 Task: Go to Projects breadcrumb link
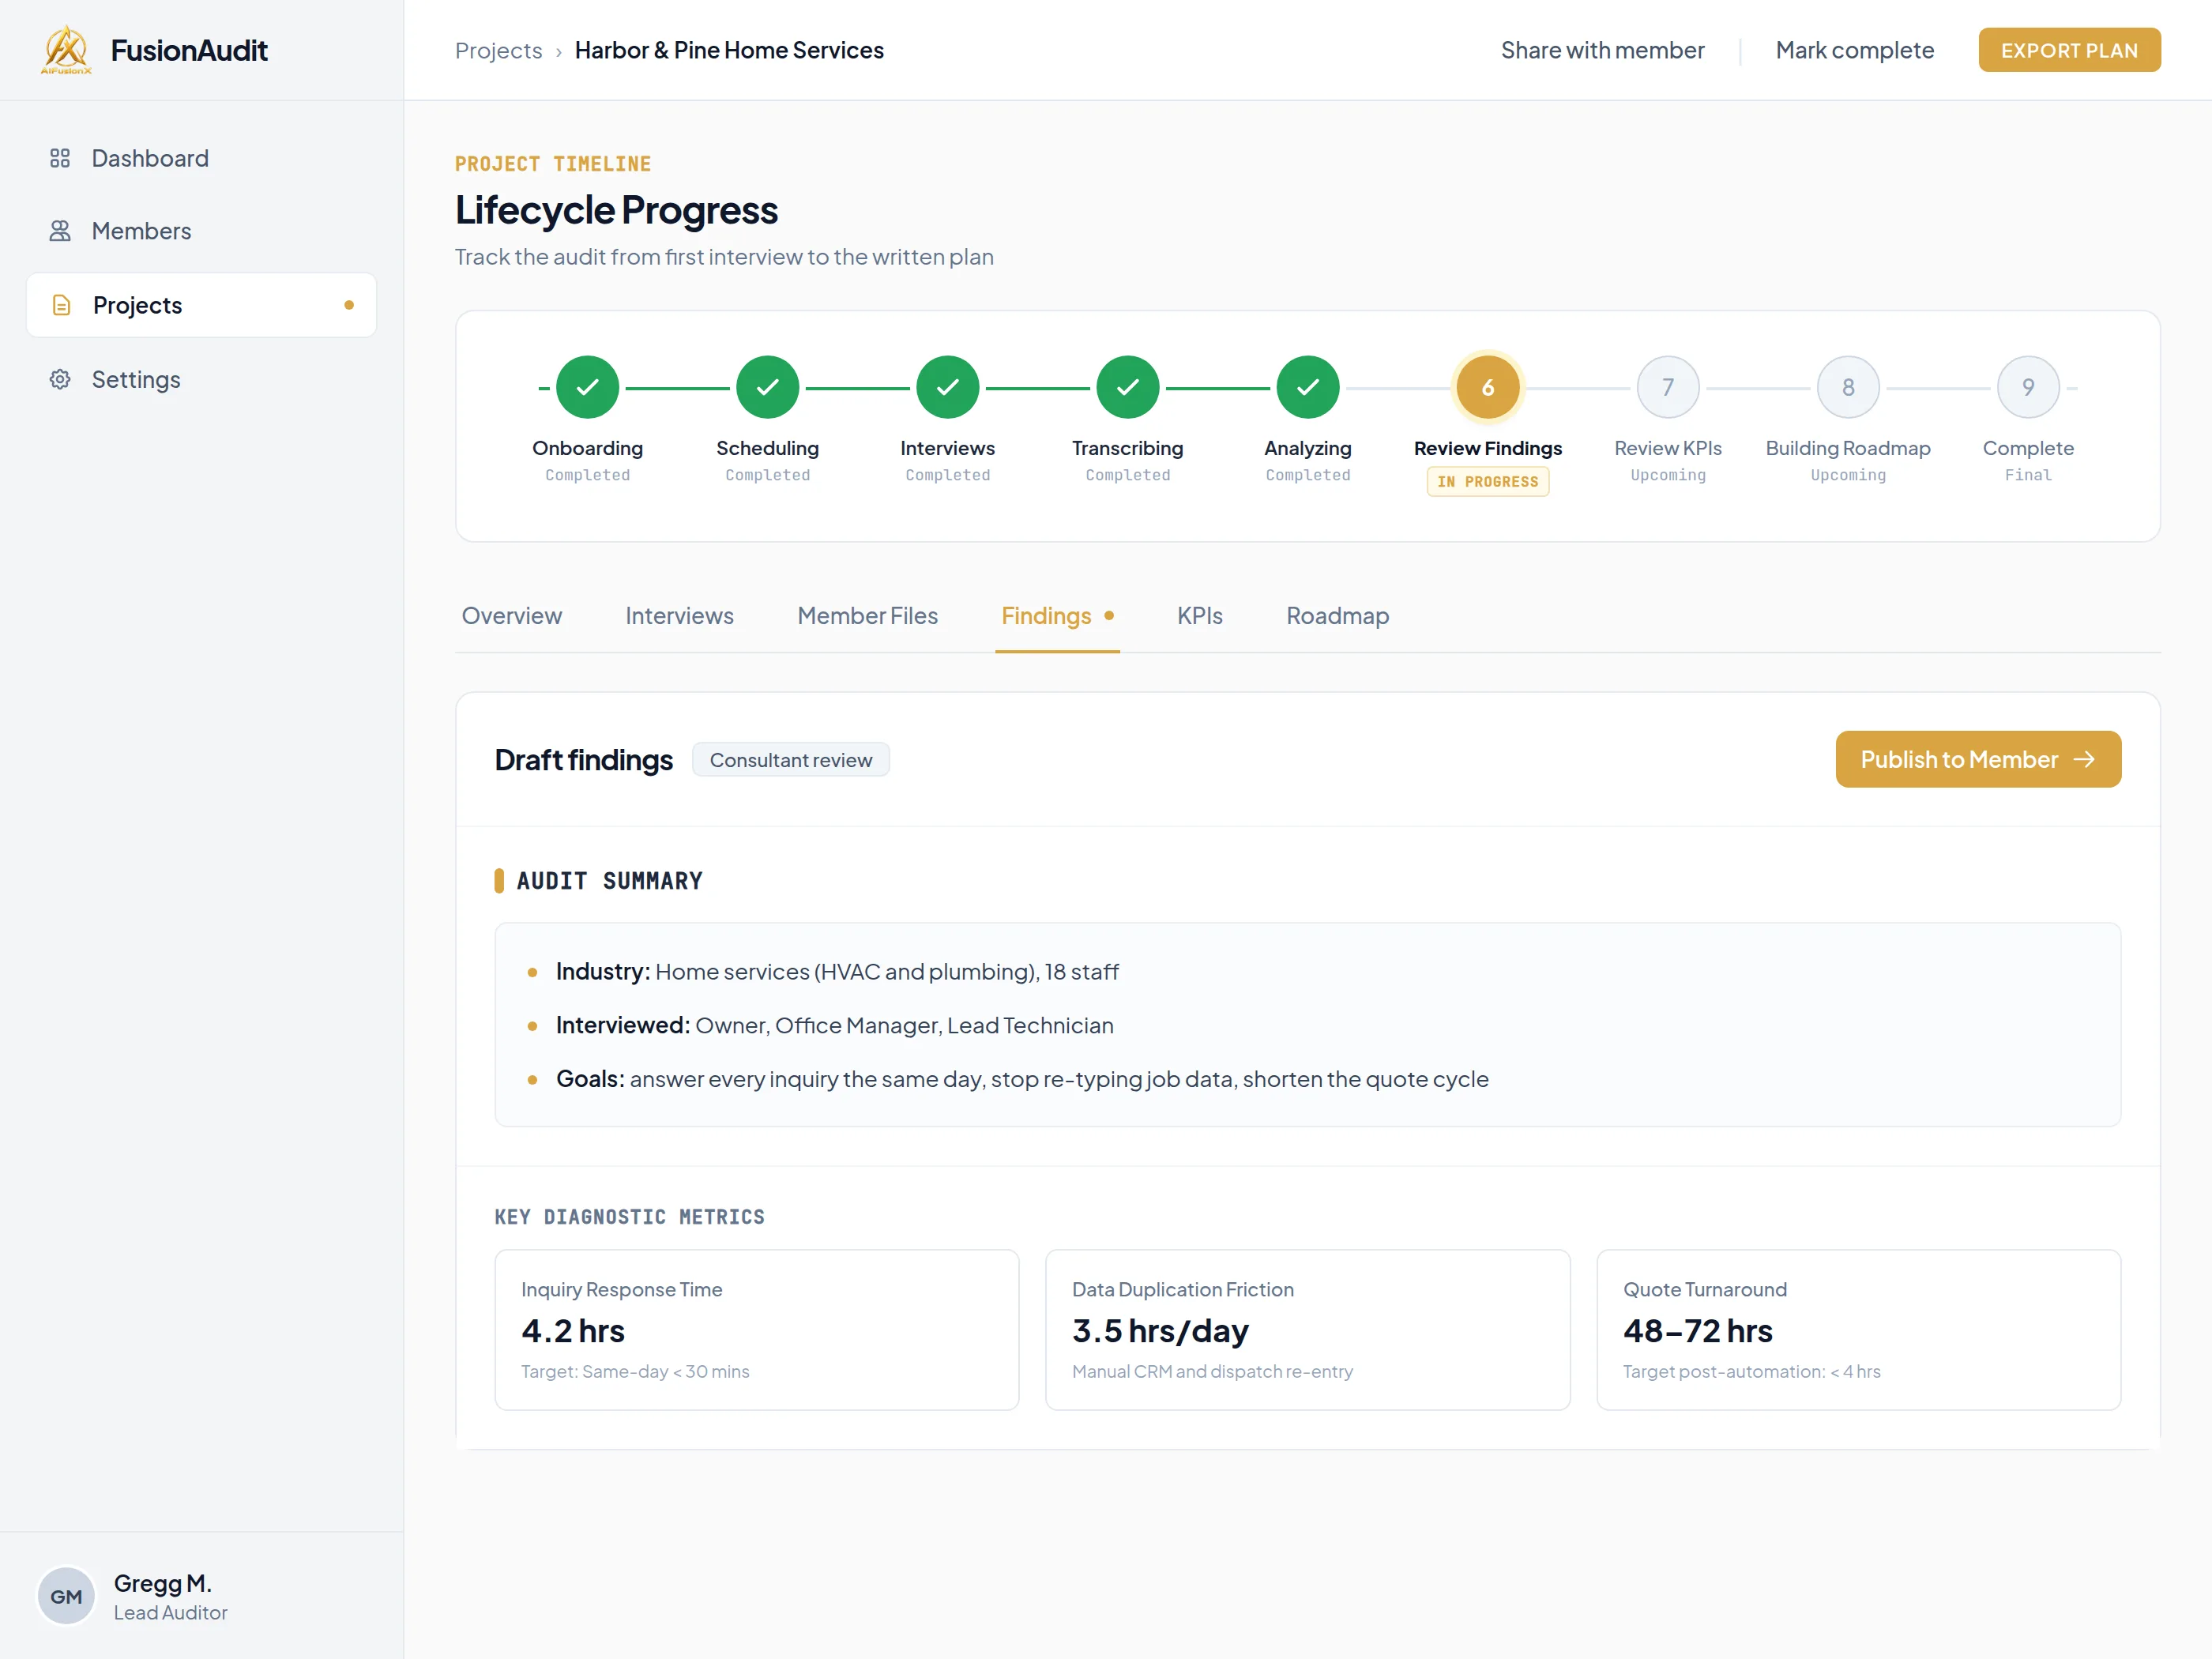pos(498,50)
